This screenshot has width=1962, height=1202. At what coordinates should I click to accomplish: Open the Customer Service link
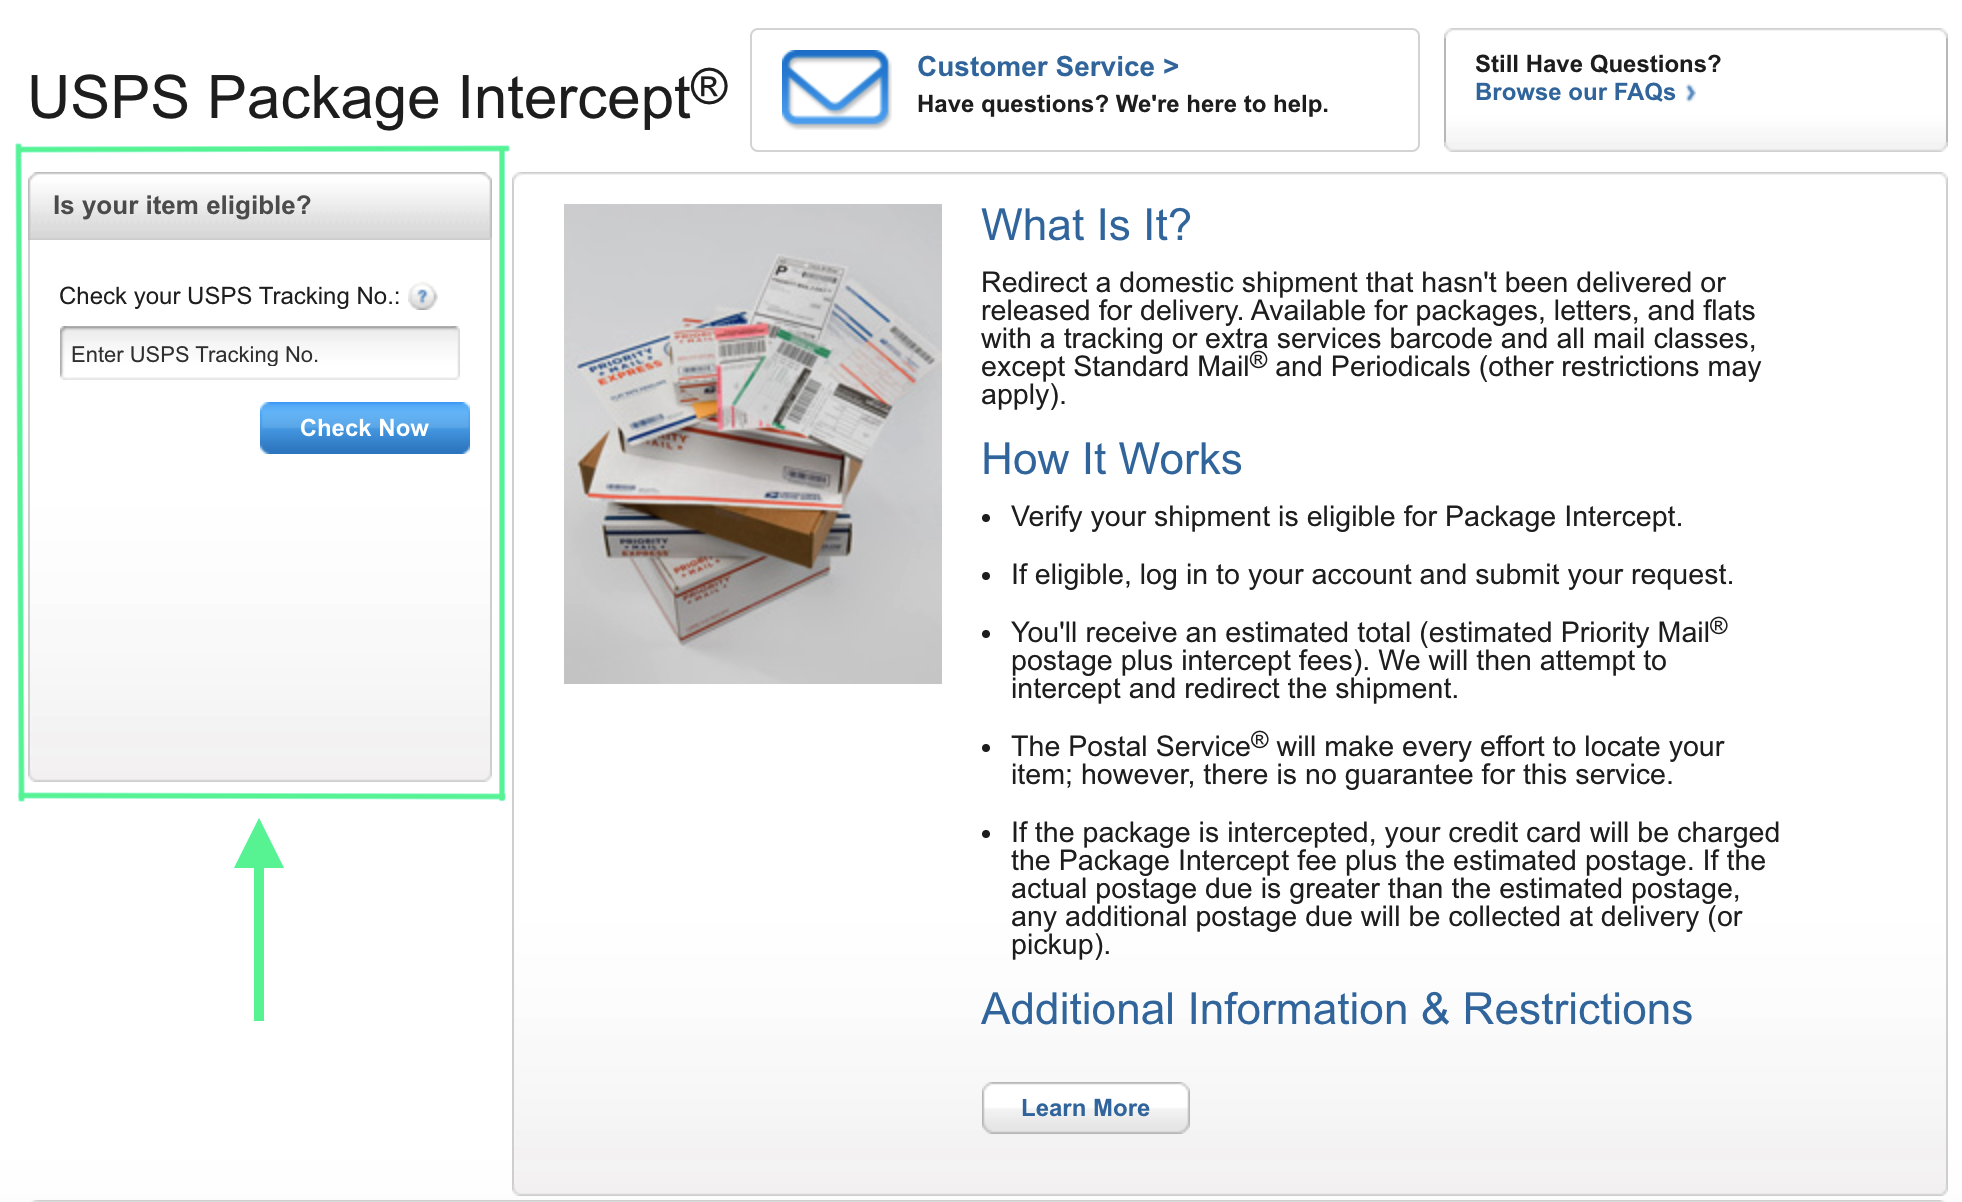tap(1047, 67)
